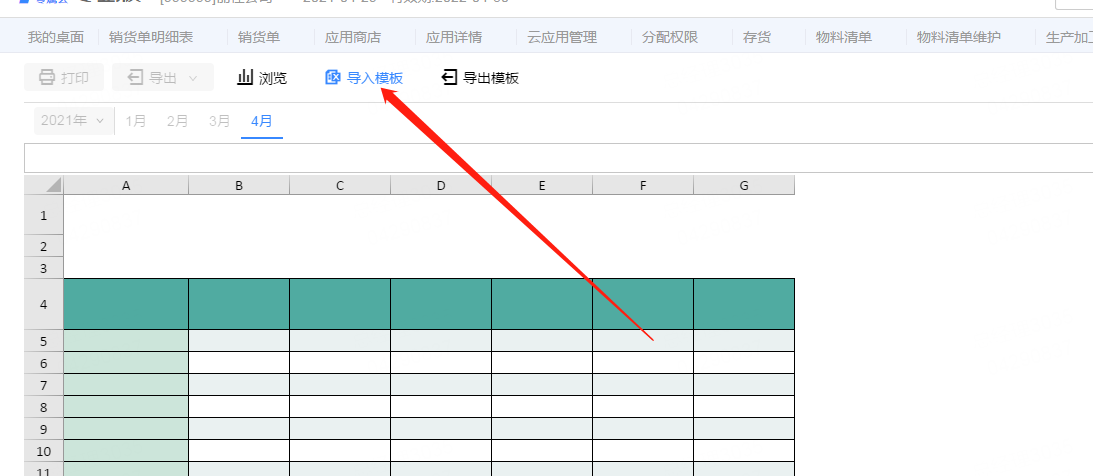Screen dimensions: 1093x476
Task: Open the 销货单 tab
Action: click(x=259, y=37)
